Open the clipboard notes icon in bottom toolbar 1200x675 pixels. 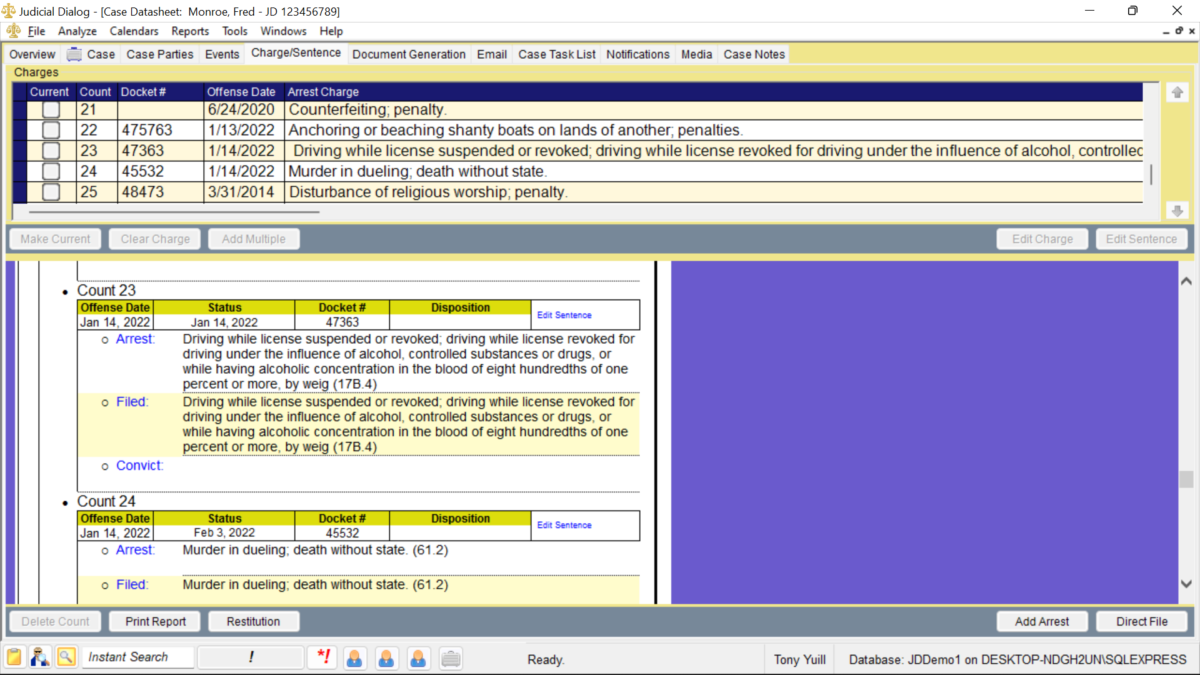[x=14, y=656]
